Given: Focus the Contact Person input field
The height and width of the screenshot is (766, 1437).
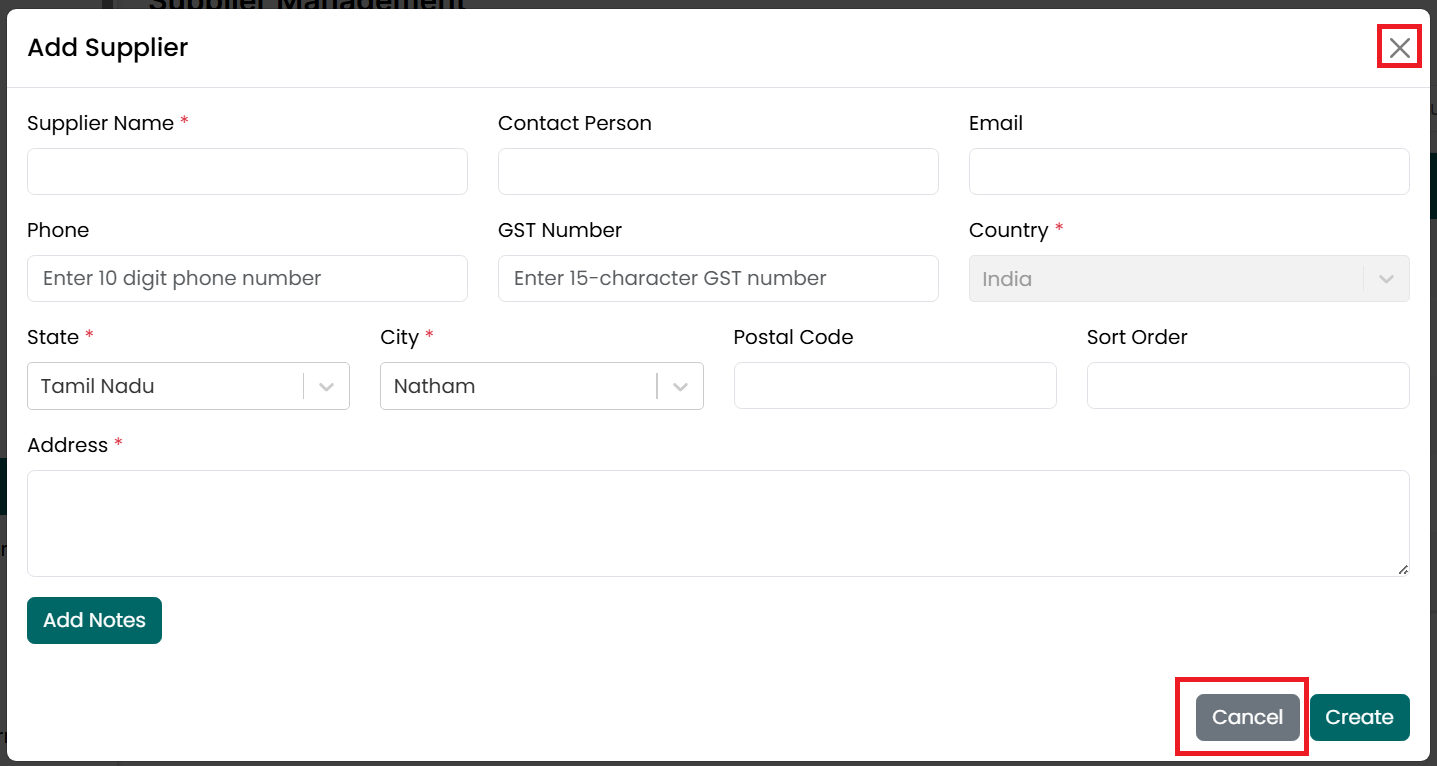Looking at the screenshot, I should pyautogui.click(x=718, y=171).
